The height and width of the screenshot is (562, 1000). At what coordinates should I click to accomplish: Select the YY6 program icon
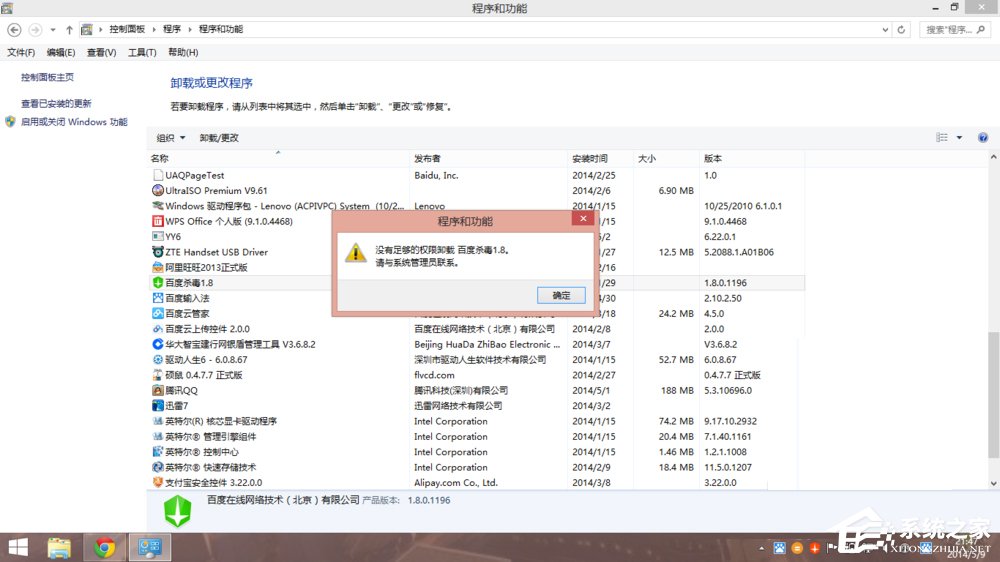158,236
